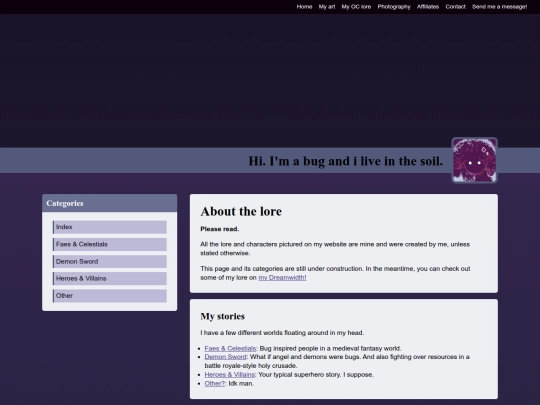This screenshot has width=540, height=405.
Task: Open Demon Sword category in sidebar
Action: pos(110,261)
